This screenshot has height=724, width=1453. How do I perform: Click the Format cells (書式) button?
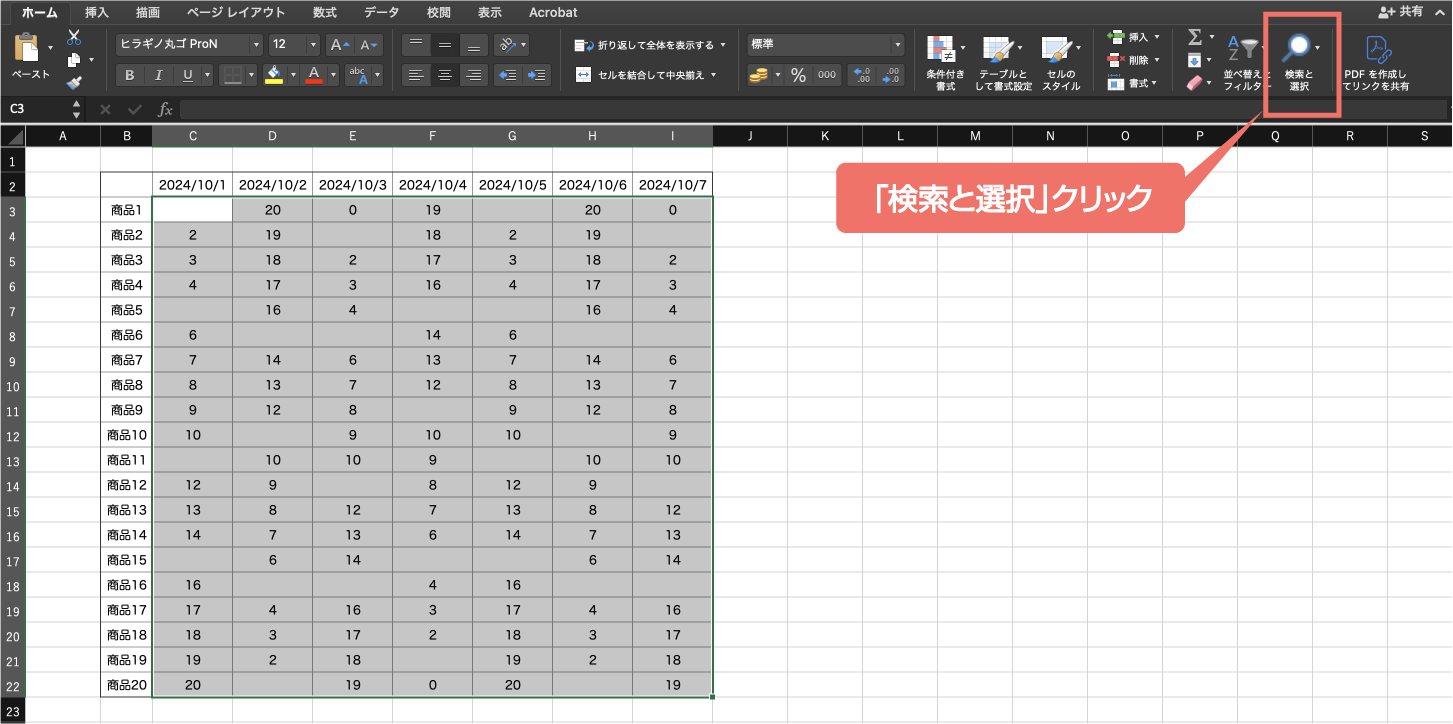[x=1133, y=84]
